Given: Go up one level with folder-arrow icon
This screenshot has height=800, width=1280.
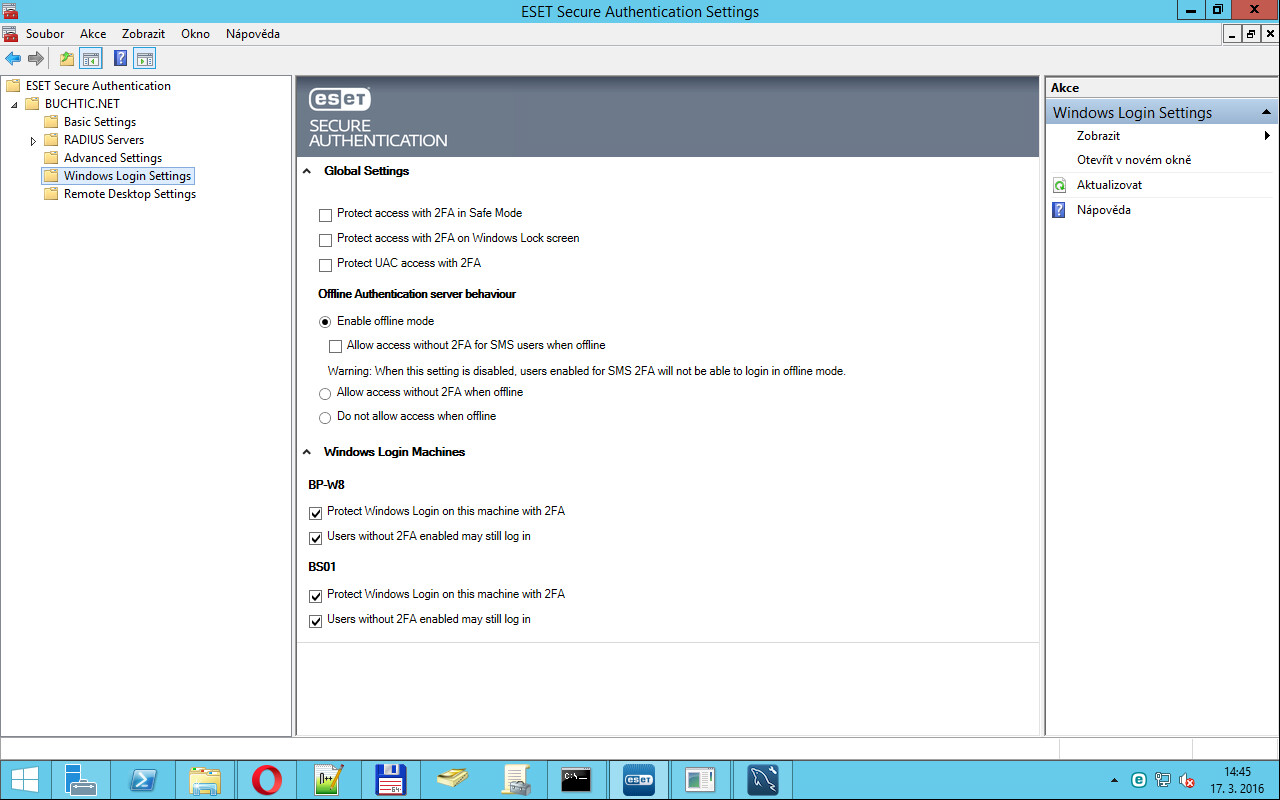Looking at the screenshot, I should click(67, 59).
